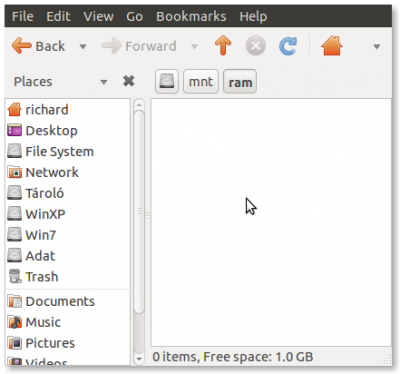400x374 pixels.
Task: Expand the toolbar overflow arrow
Action: click(377, 46)
